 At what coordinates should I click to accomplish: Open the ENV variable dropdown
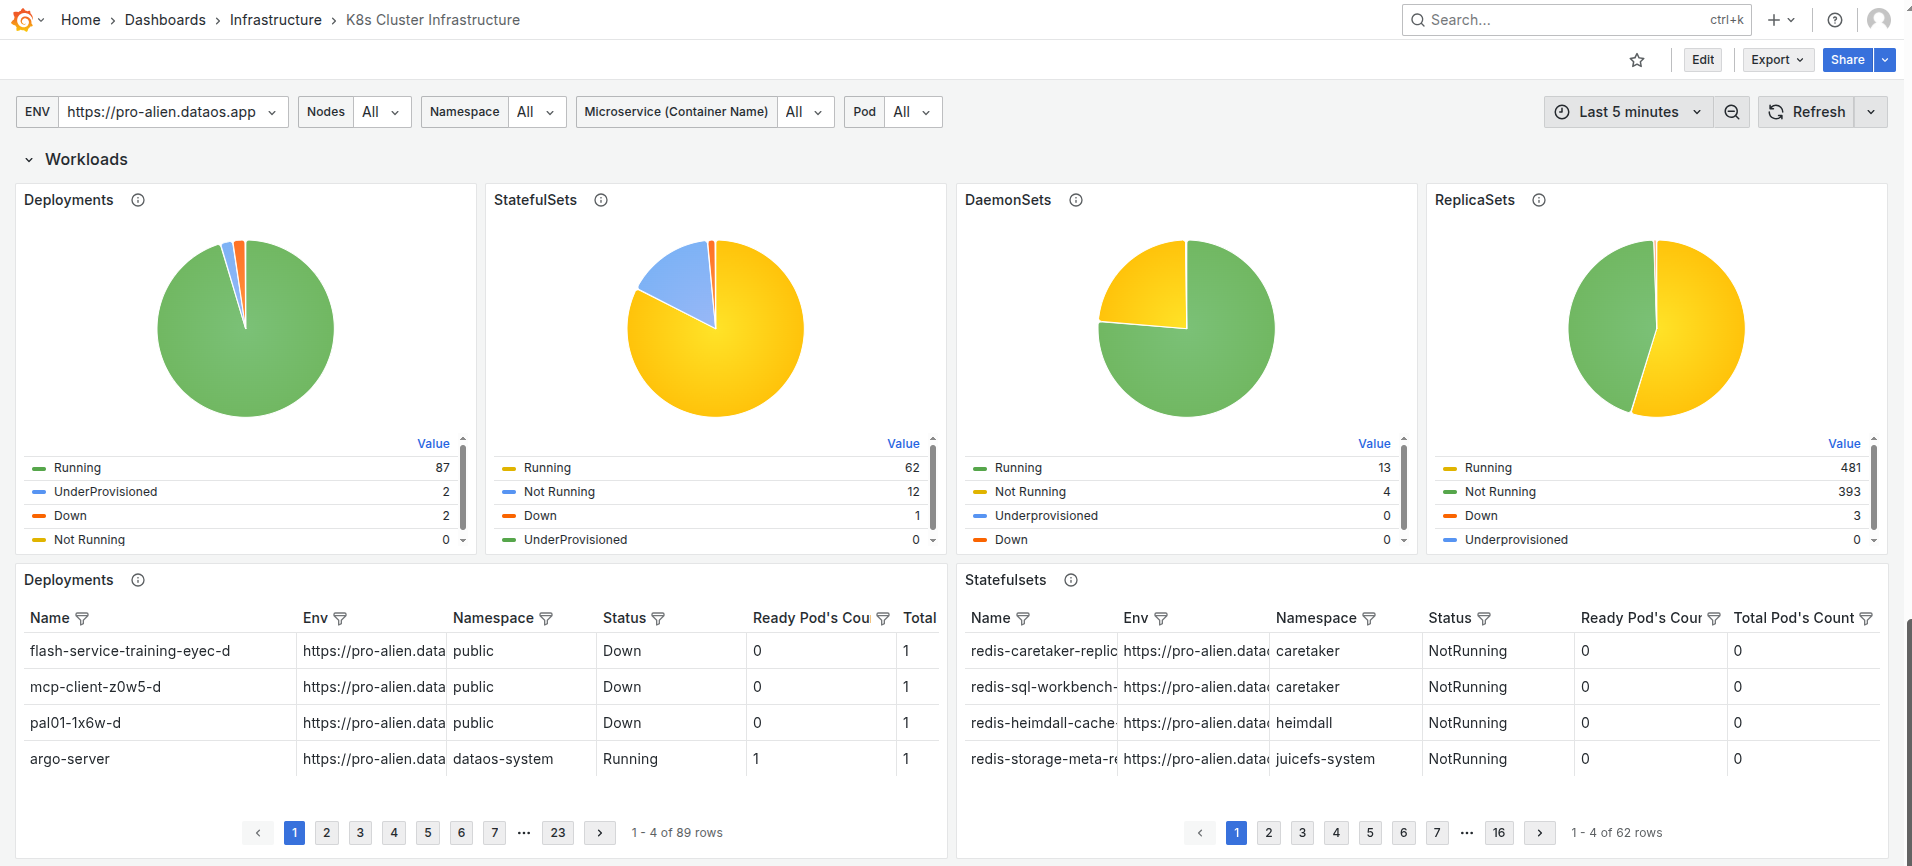click(x=172, y=112)
